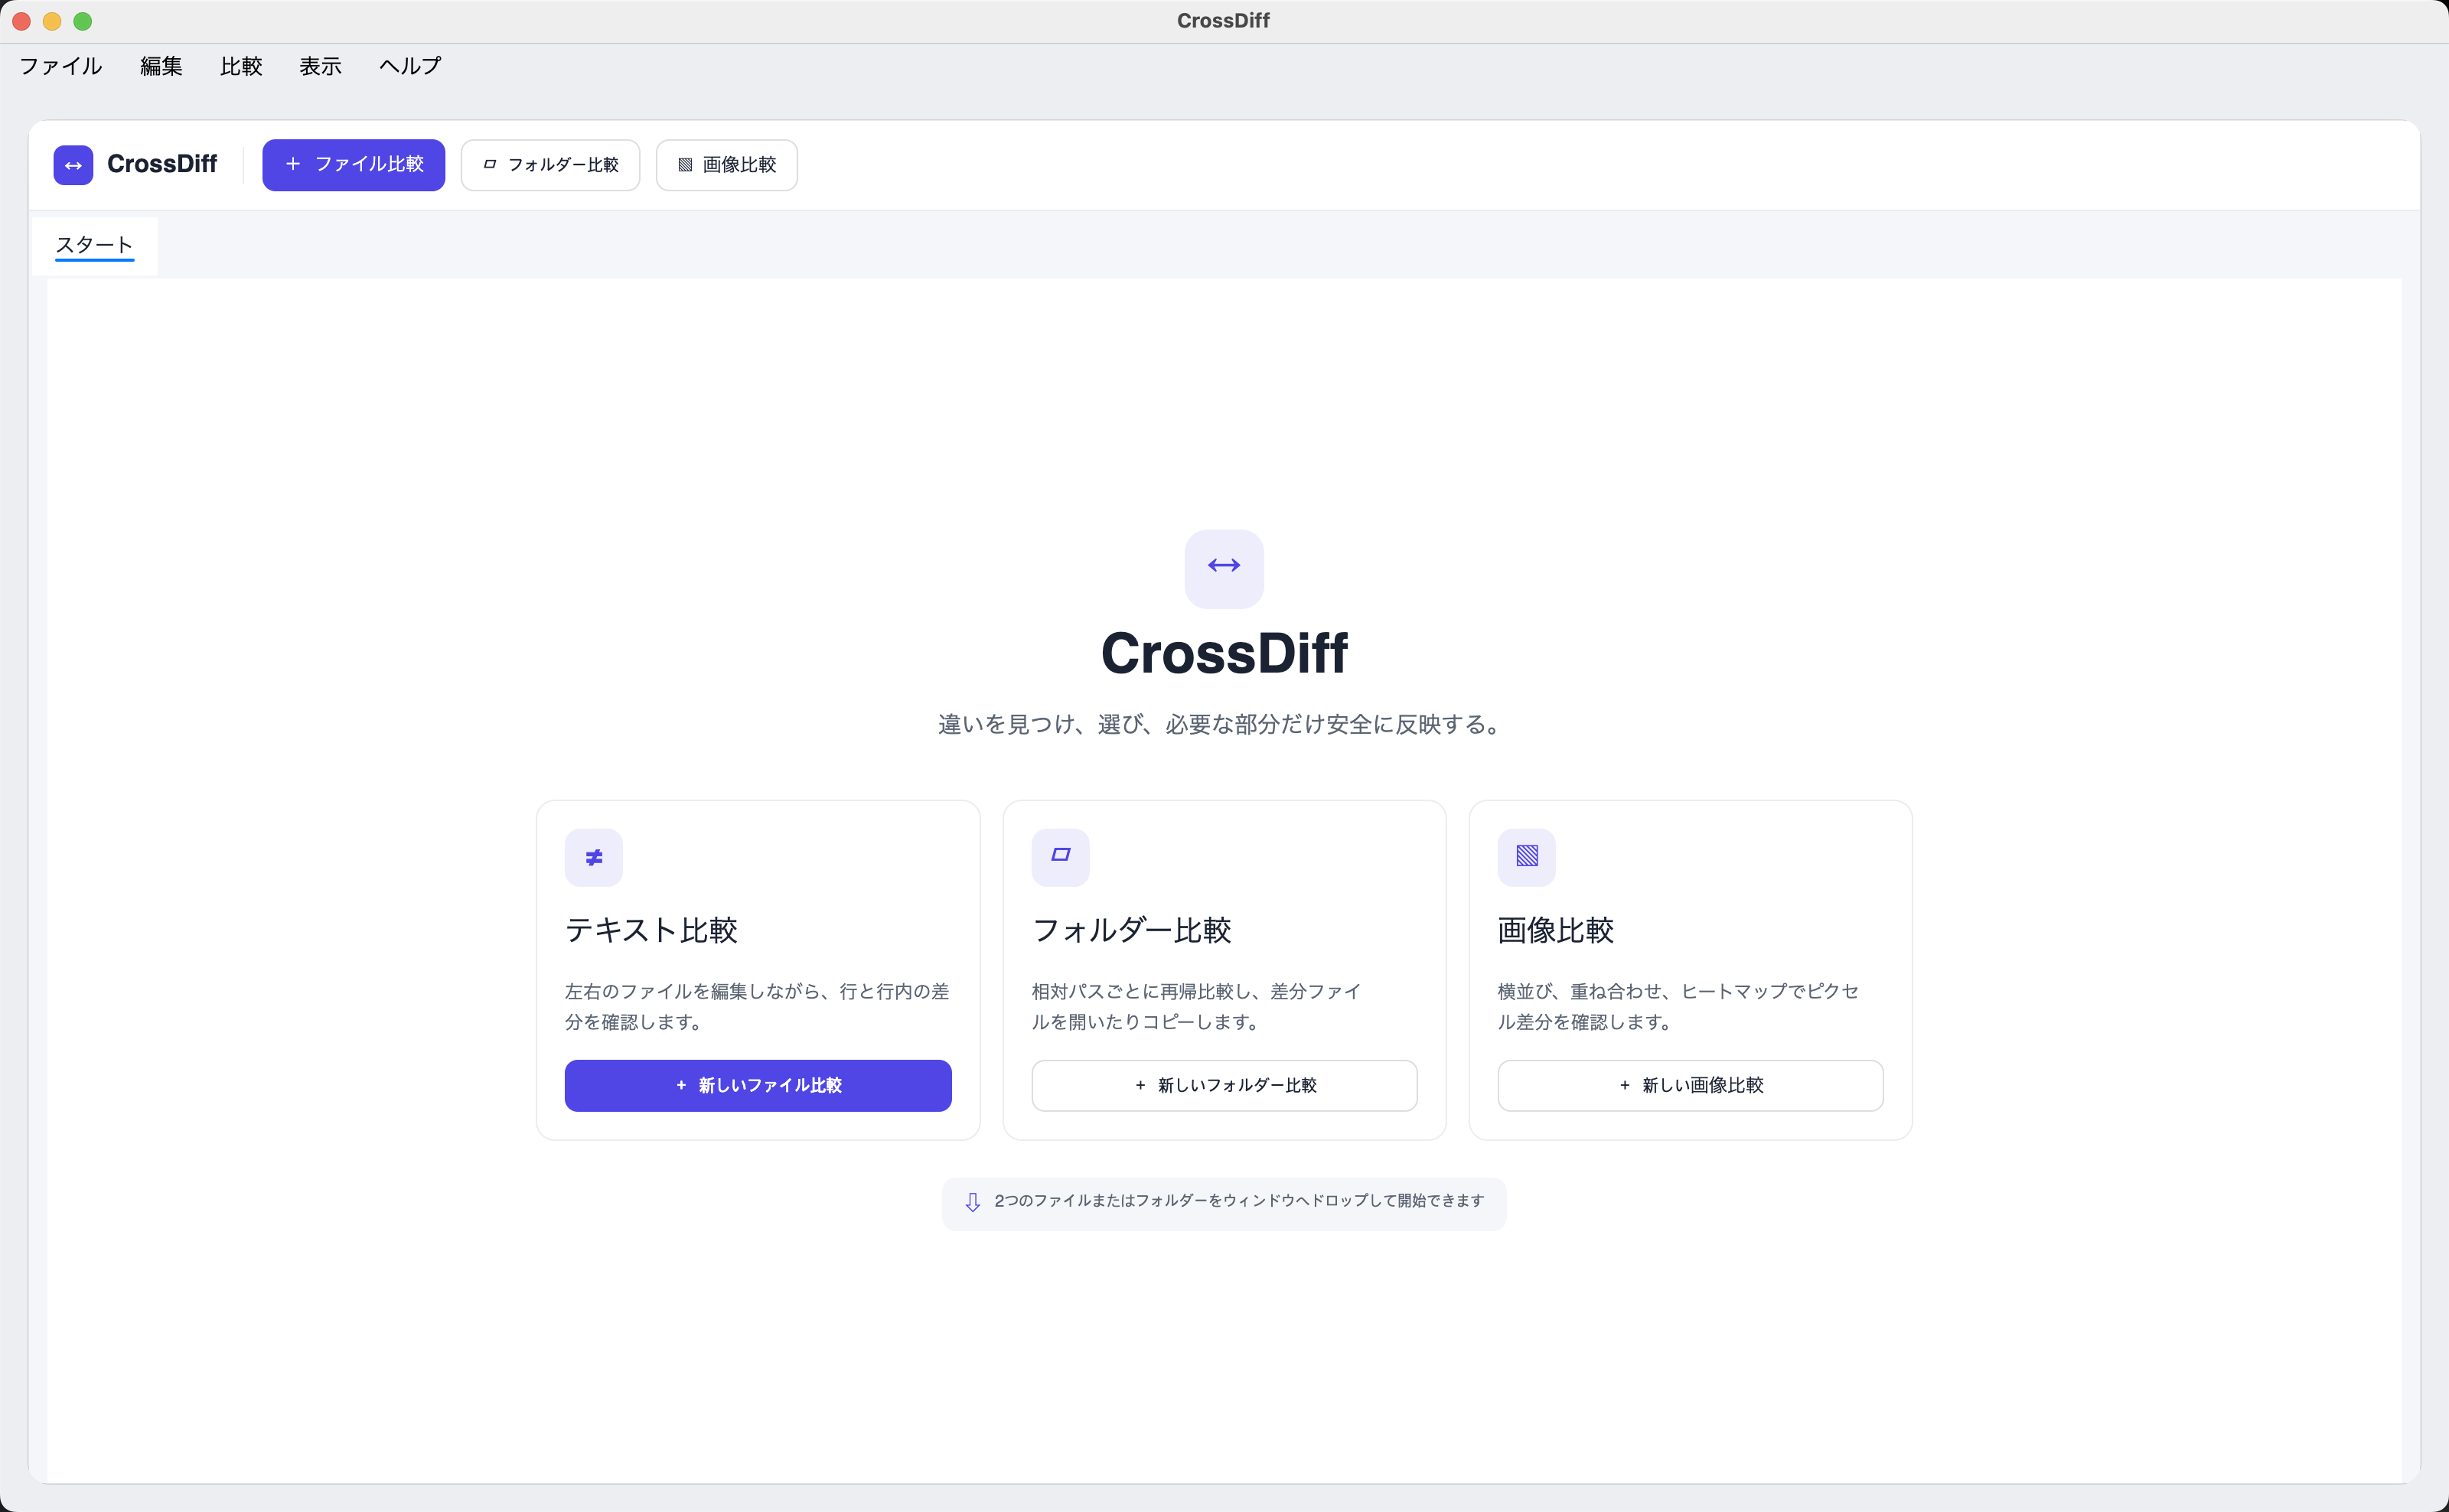
Task: Click the down-arrow icon in the drop hint
Action: point(972,1202)
